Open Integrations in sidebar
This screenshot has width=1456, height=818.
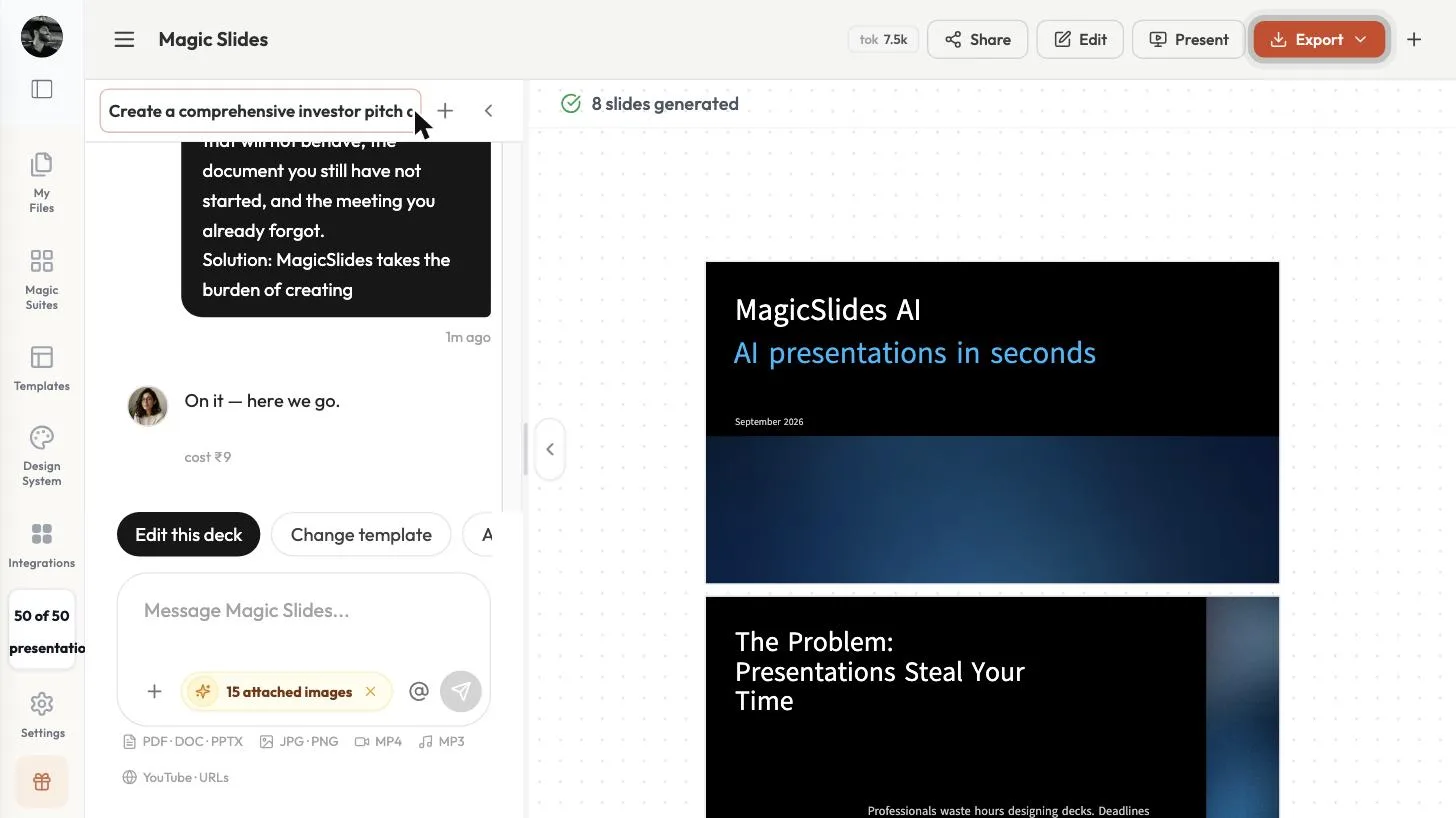coord(42,545)
